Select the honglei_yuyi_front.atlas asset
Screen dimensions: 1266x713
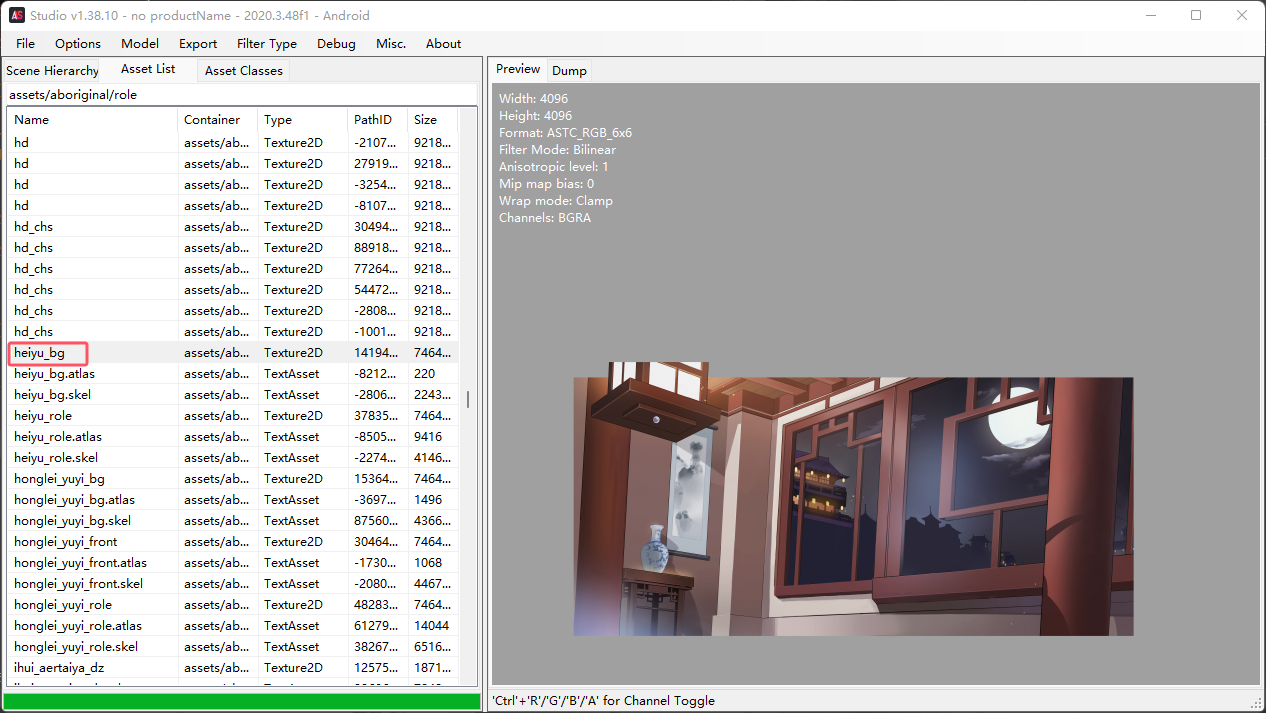pyautogui.click(x=233, y=563)
